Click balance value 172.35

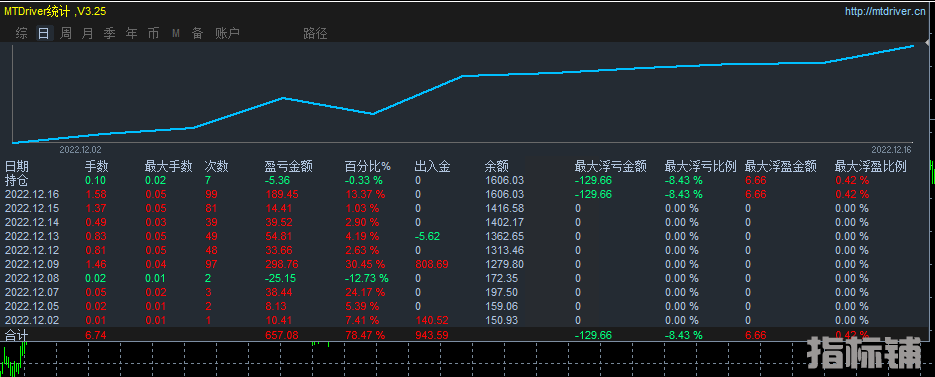(x=501, y=278)
